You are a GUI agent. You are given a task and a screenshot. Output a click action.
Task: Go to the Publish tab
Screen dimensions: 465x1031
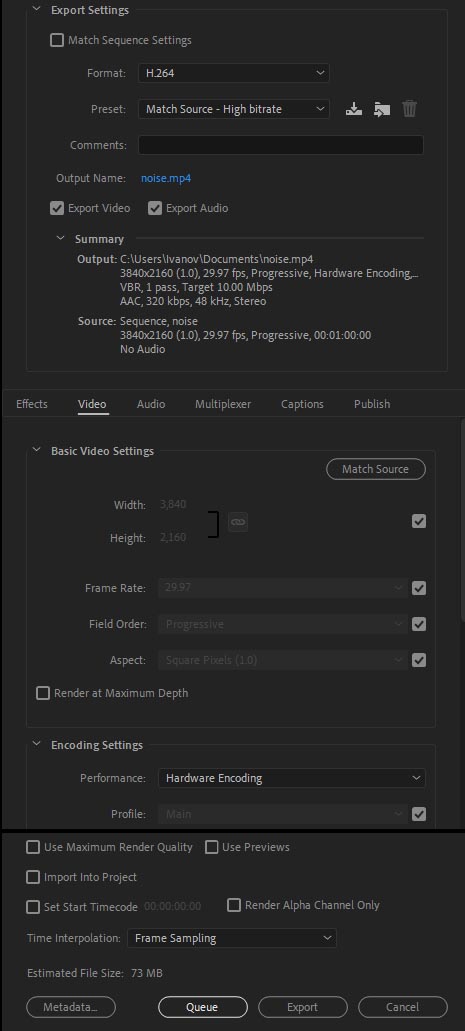click(372, 404)
